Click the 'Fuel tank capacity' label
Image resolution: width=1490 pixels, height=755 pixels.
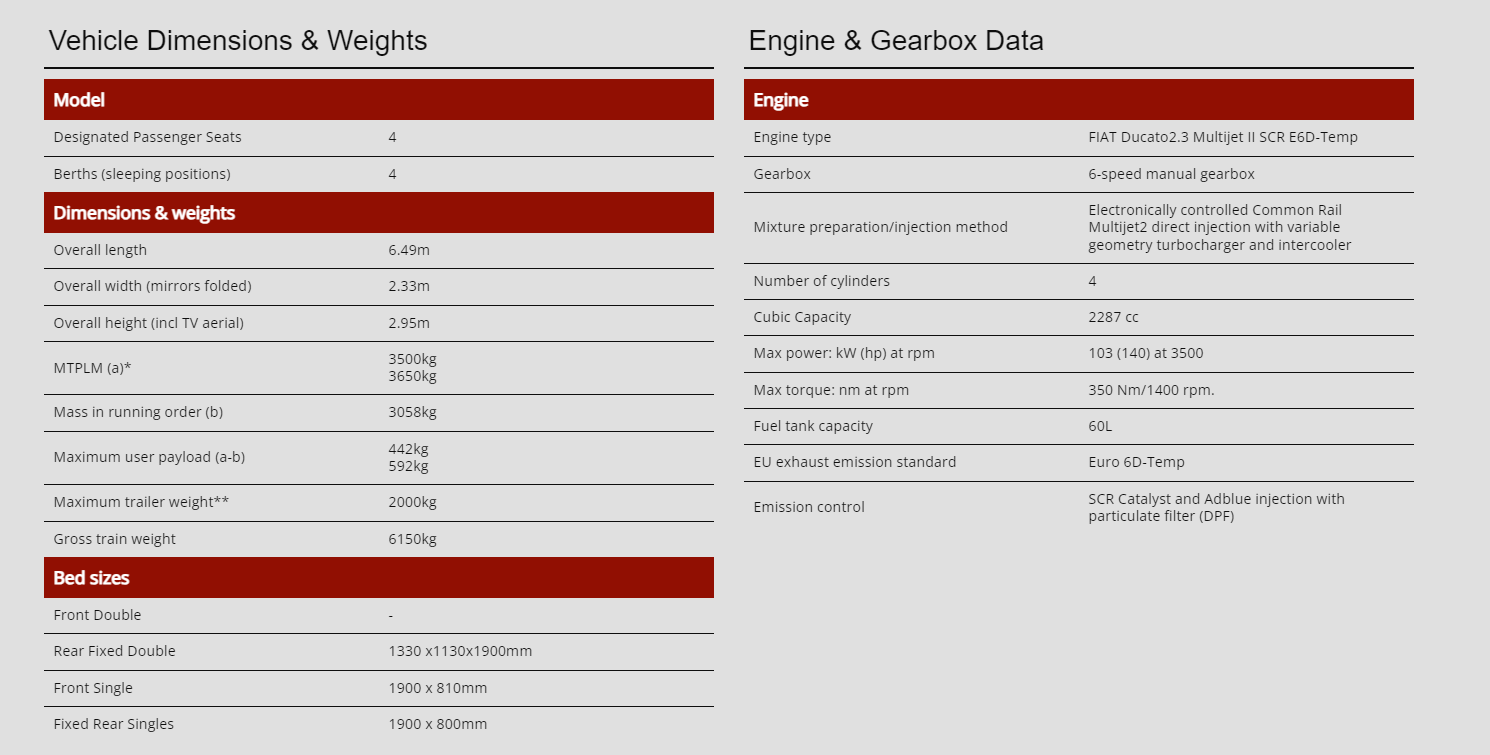point(813,426)
